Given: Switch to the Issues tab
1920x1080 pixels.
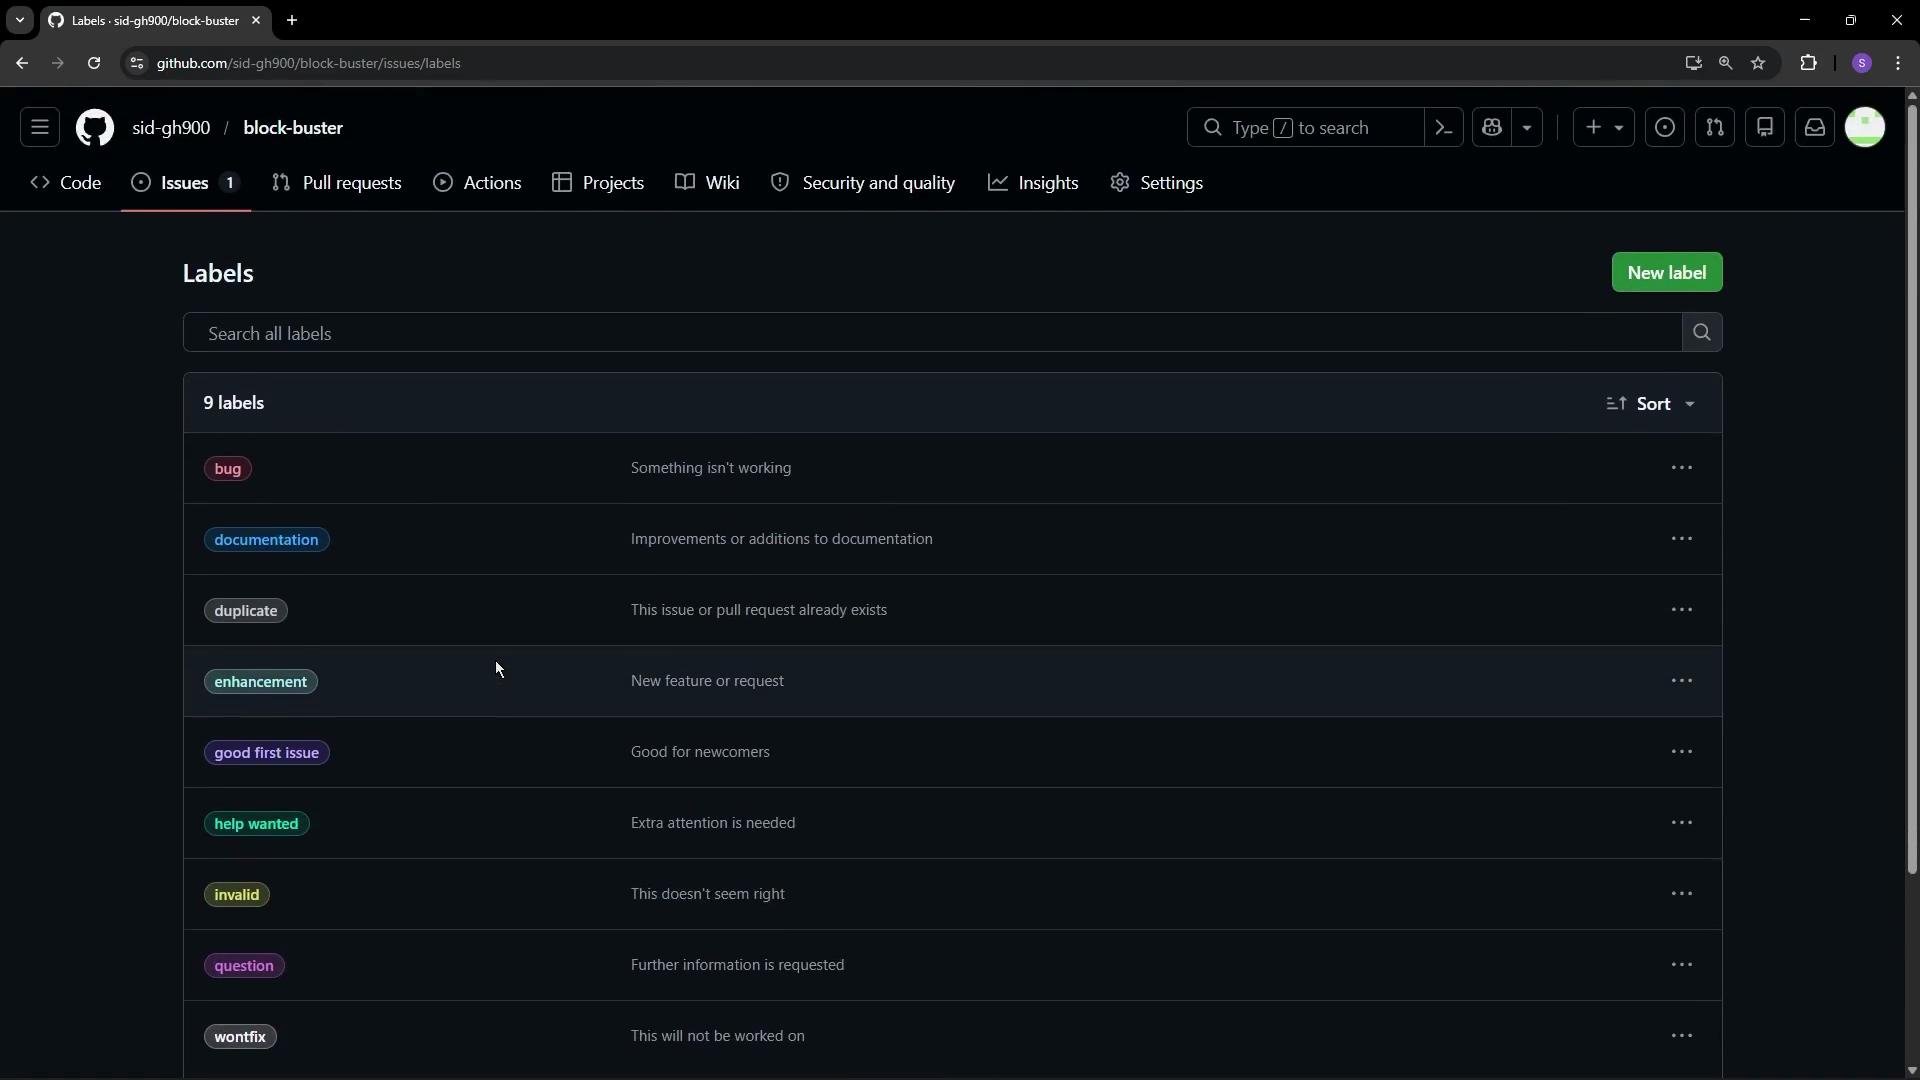Looking at the screenshot, I should coord(186,183).
